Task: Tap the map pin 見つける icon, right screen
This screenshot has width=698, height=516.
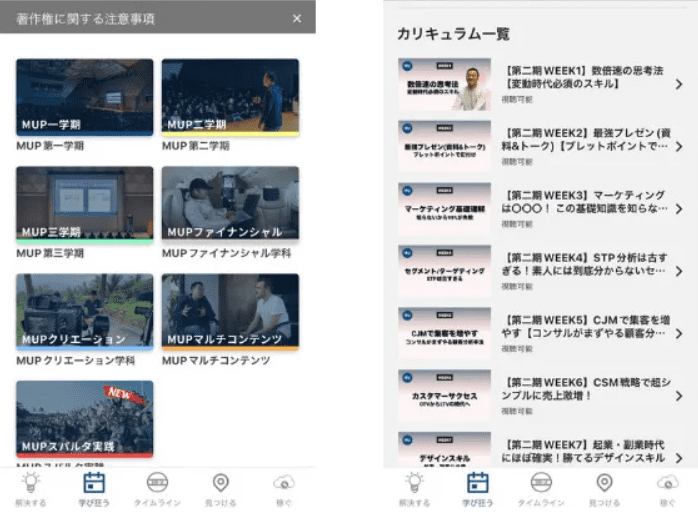Action: pyautogui.click(x=605, y=483)
